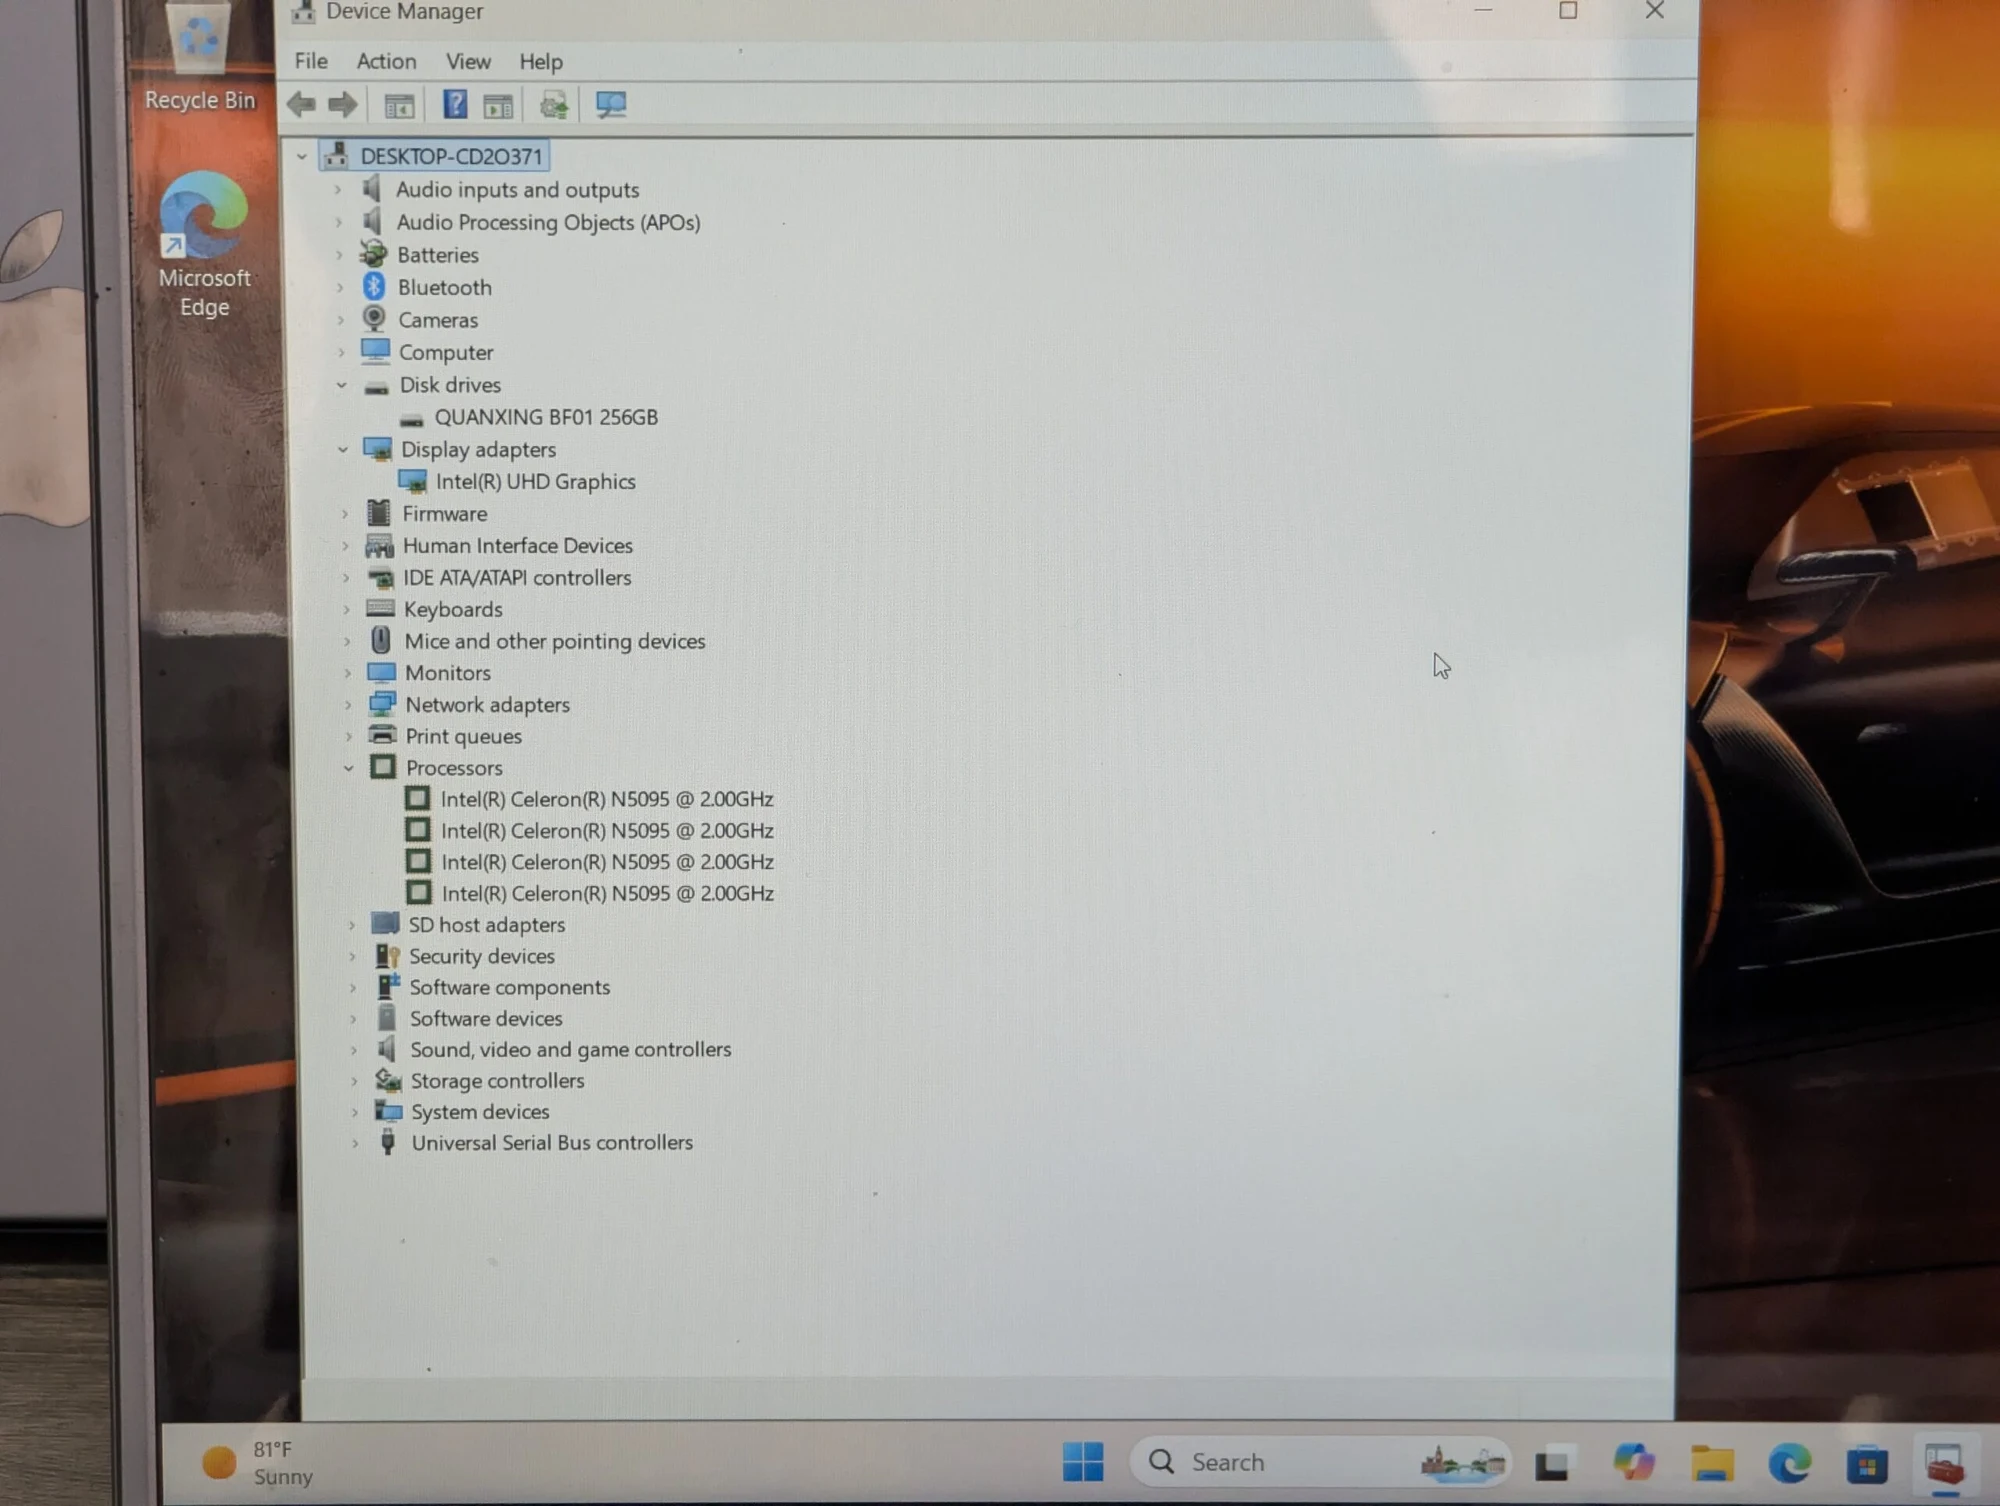The width and height of the screenshot is (2000, 1506).
Task: Expand the Sound, video and game controllers node
Action: point(353,1050)
